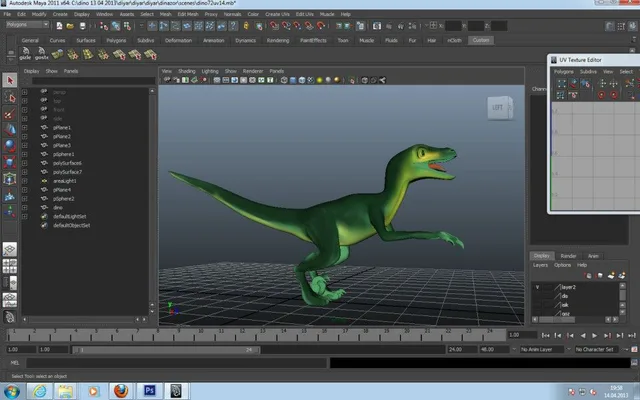640x400 pixels.
Task: Open a scene with folder icon
Action: tap(70, 26)
